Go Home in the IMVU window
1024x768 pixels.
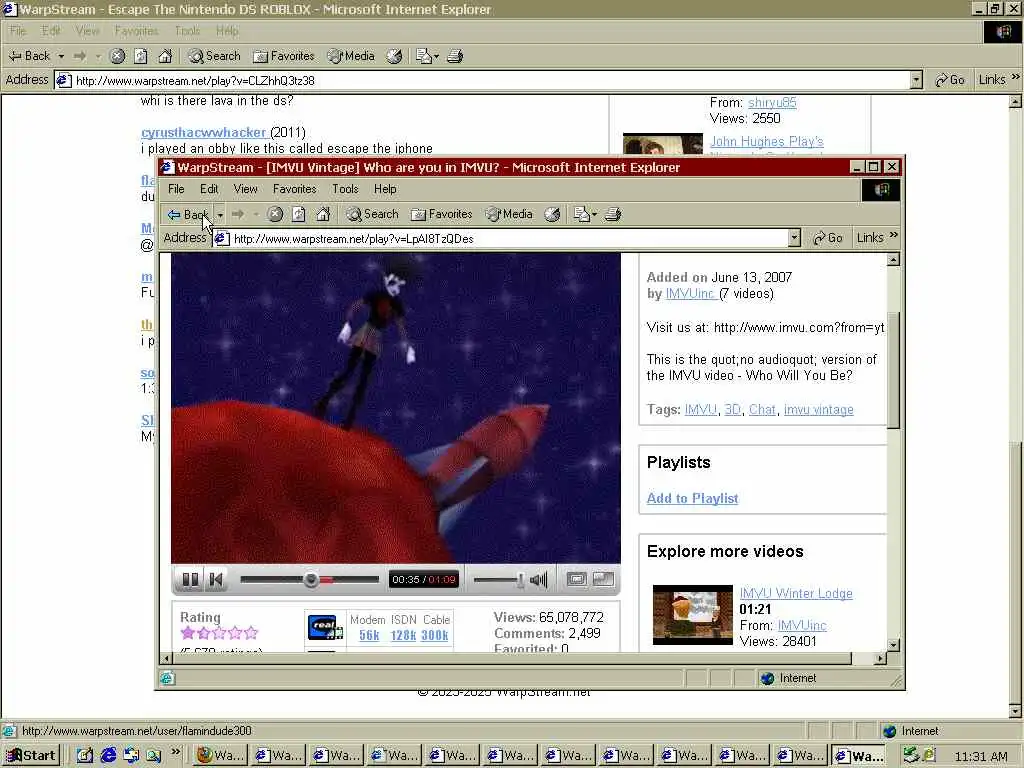(x=323, y=214)
